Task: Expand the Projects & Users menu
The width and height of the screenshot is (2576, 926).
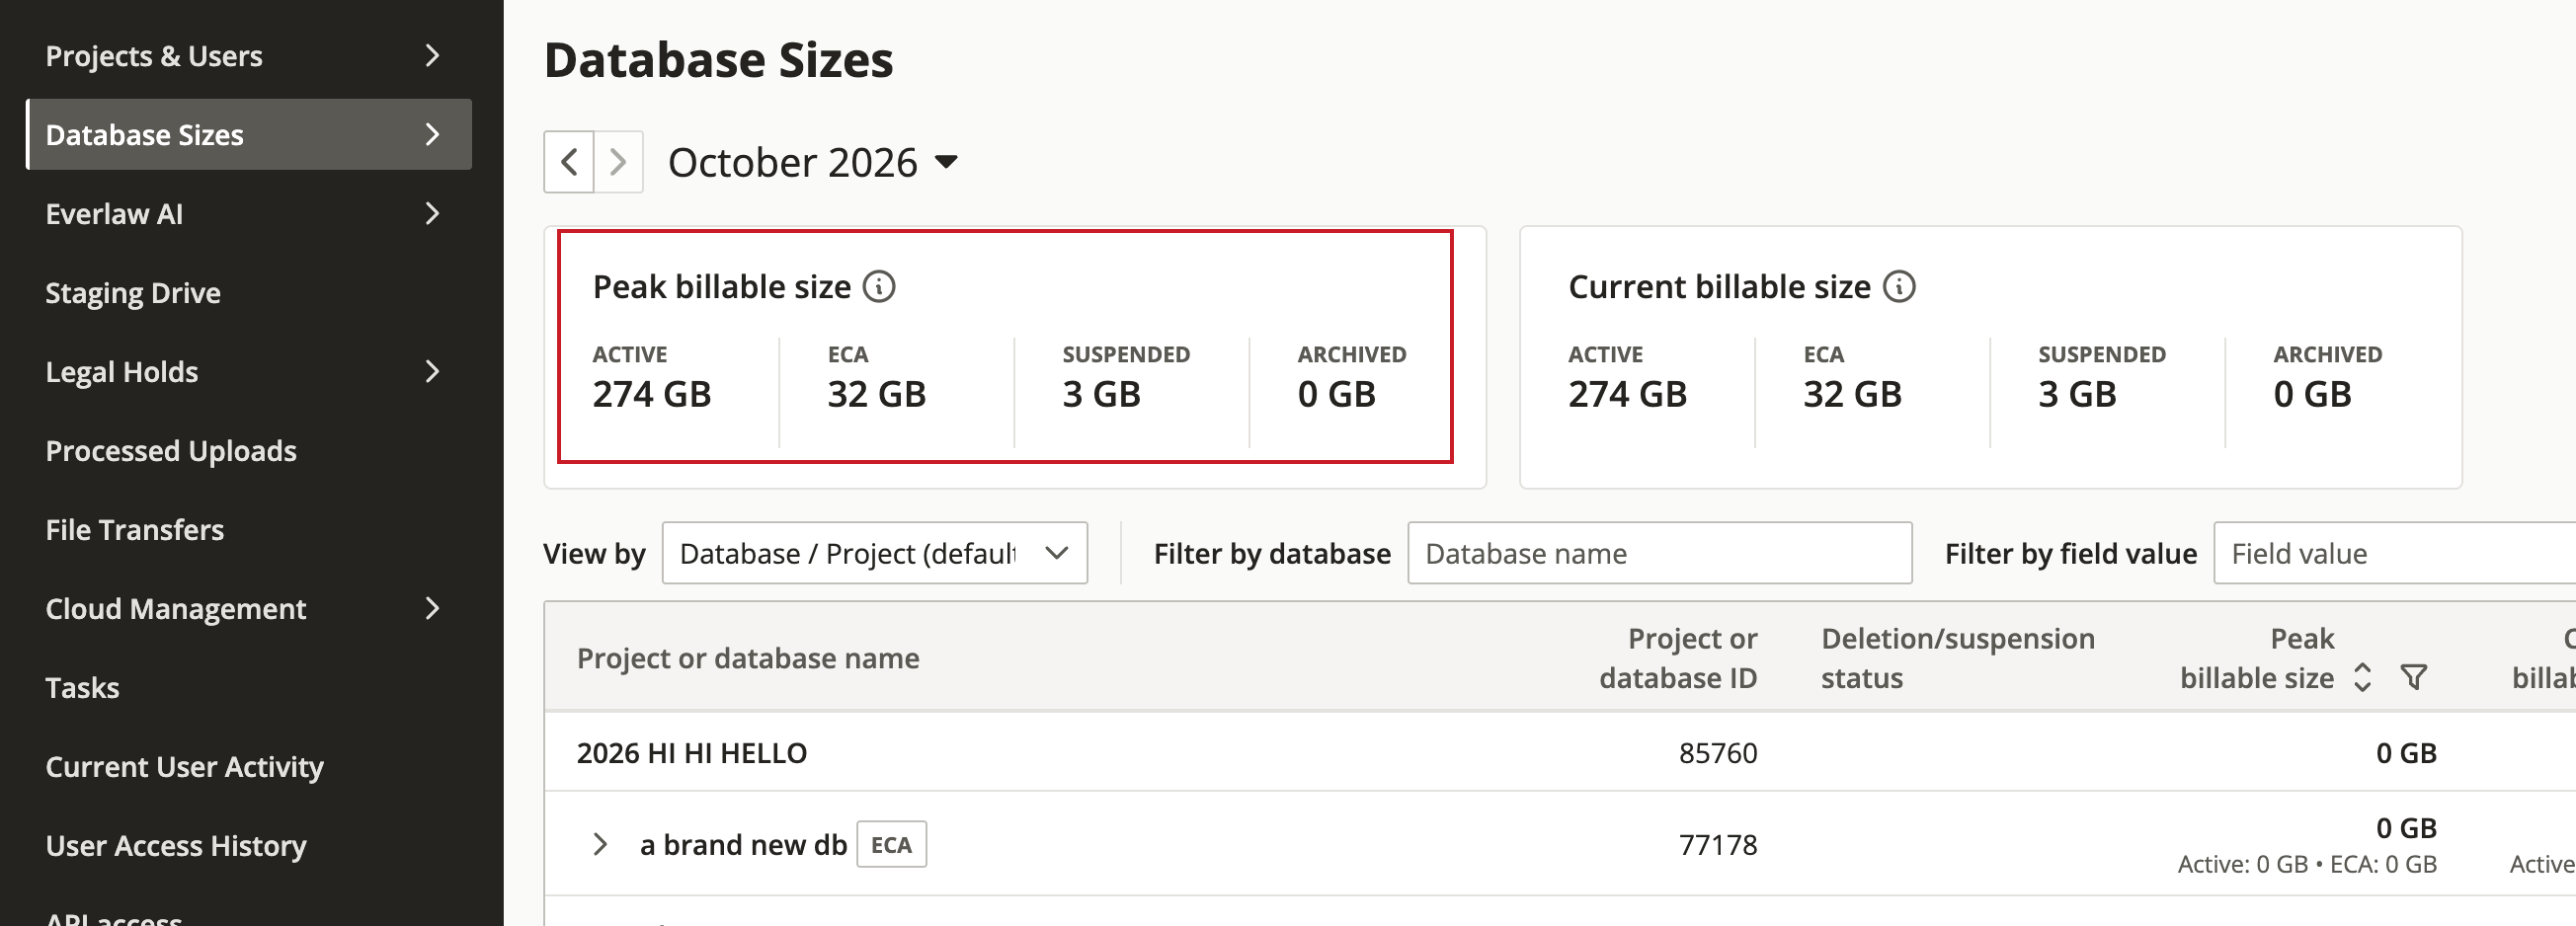Action: [248, 56]
